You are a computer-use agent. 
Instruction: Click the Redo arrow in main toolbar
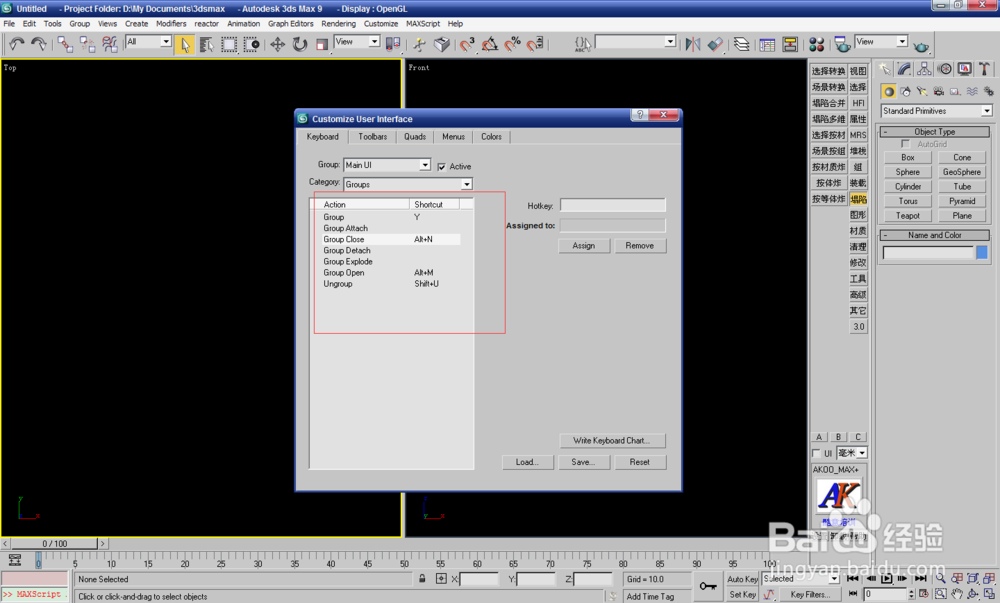[x=38, y=44]
